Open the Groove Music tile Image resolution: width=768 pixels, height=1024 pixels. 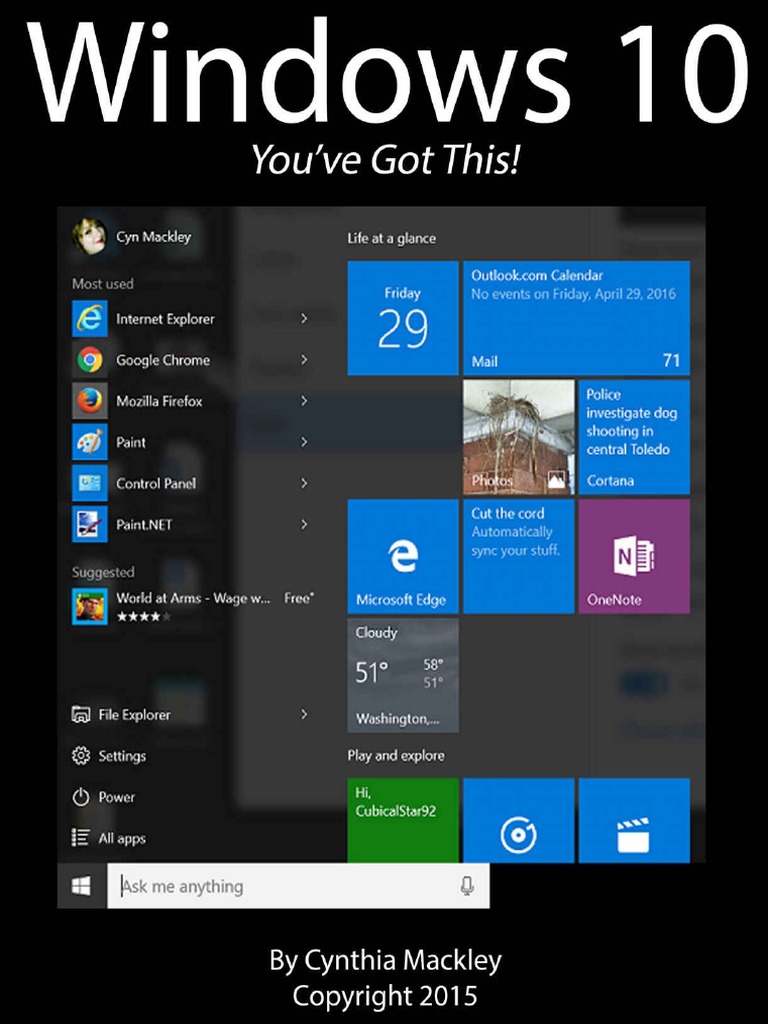tap(519, 820)
